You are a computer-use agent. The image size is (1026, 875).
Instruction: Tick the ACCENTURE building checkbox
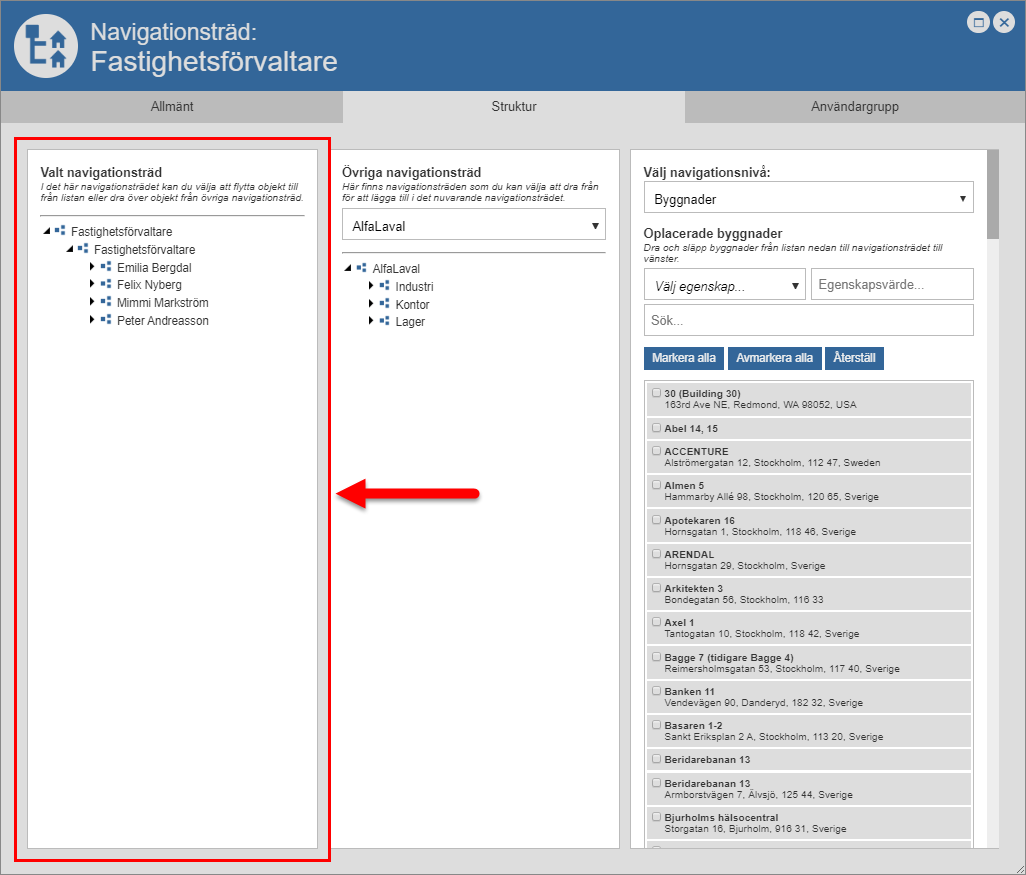pos(657,451)
